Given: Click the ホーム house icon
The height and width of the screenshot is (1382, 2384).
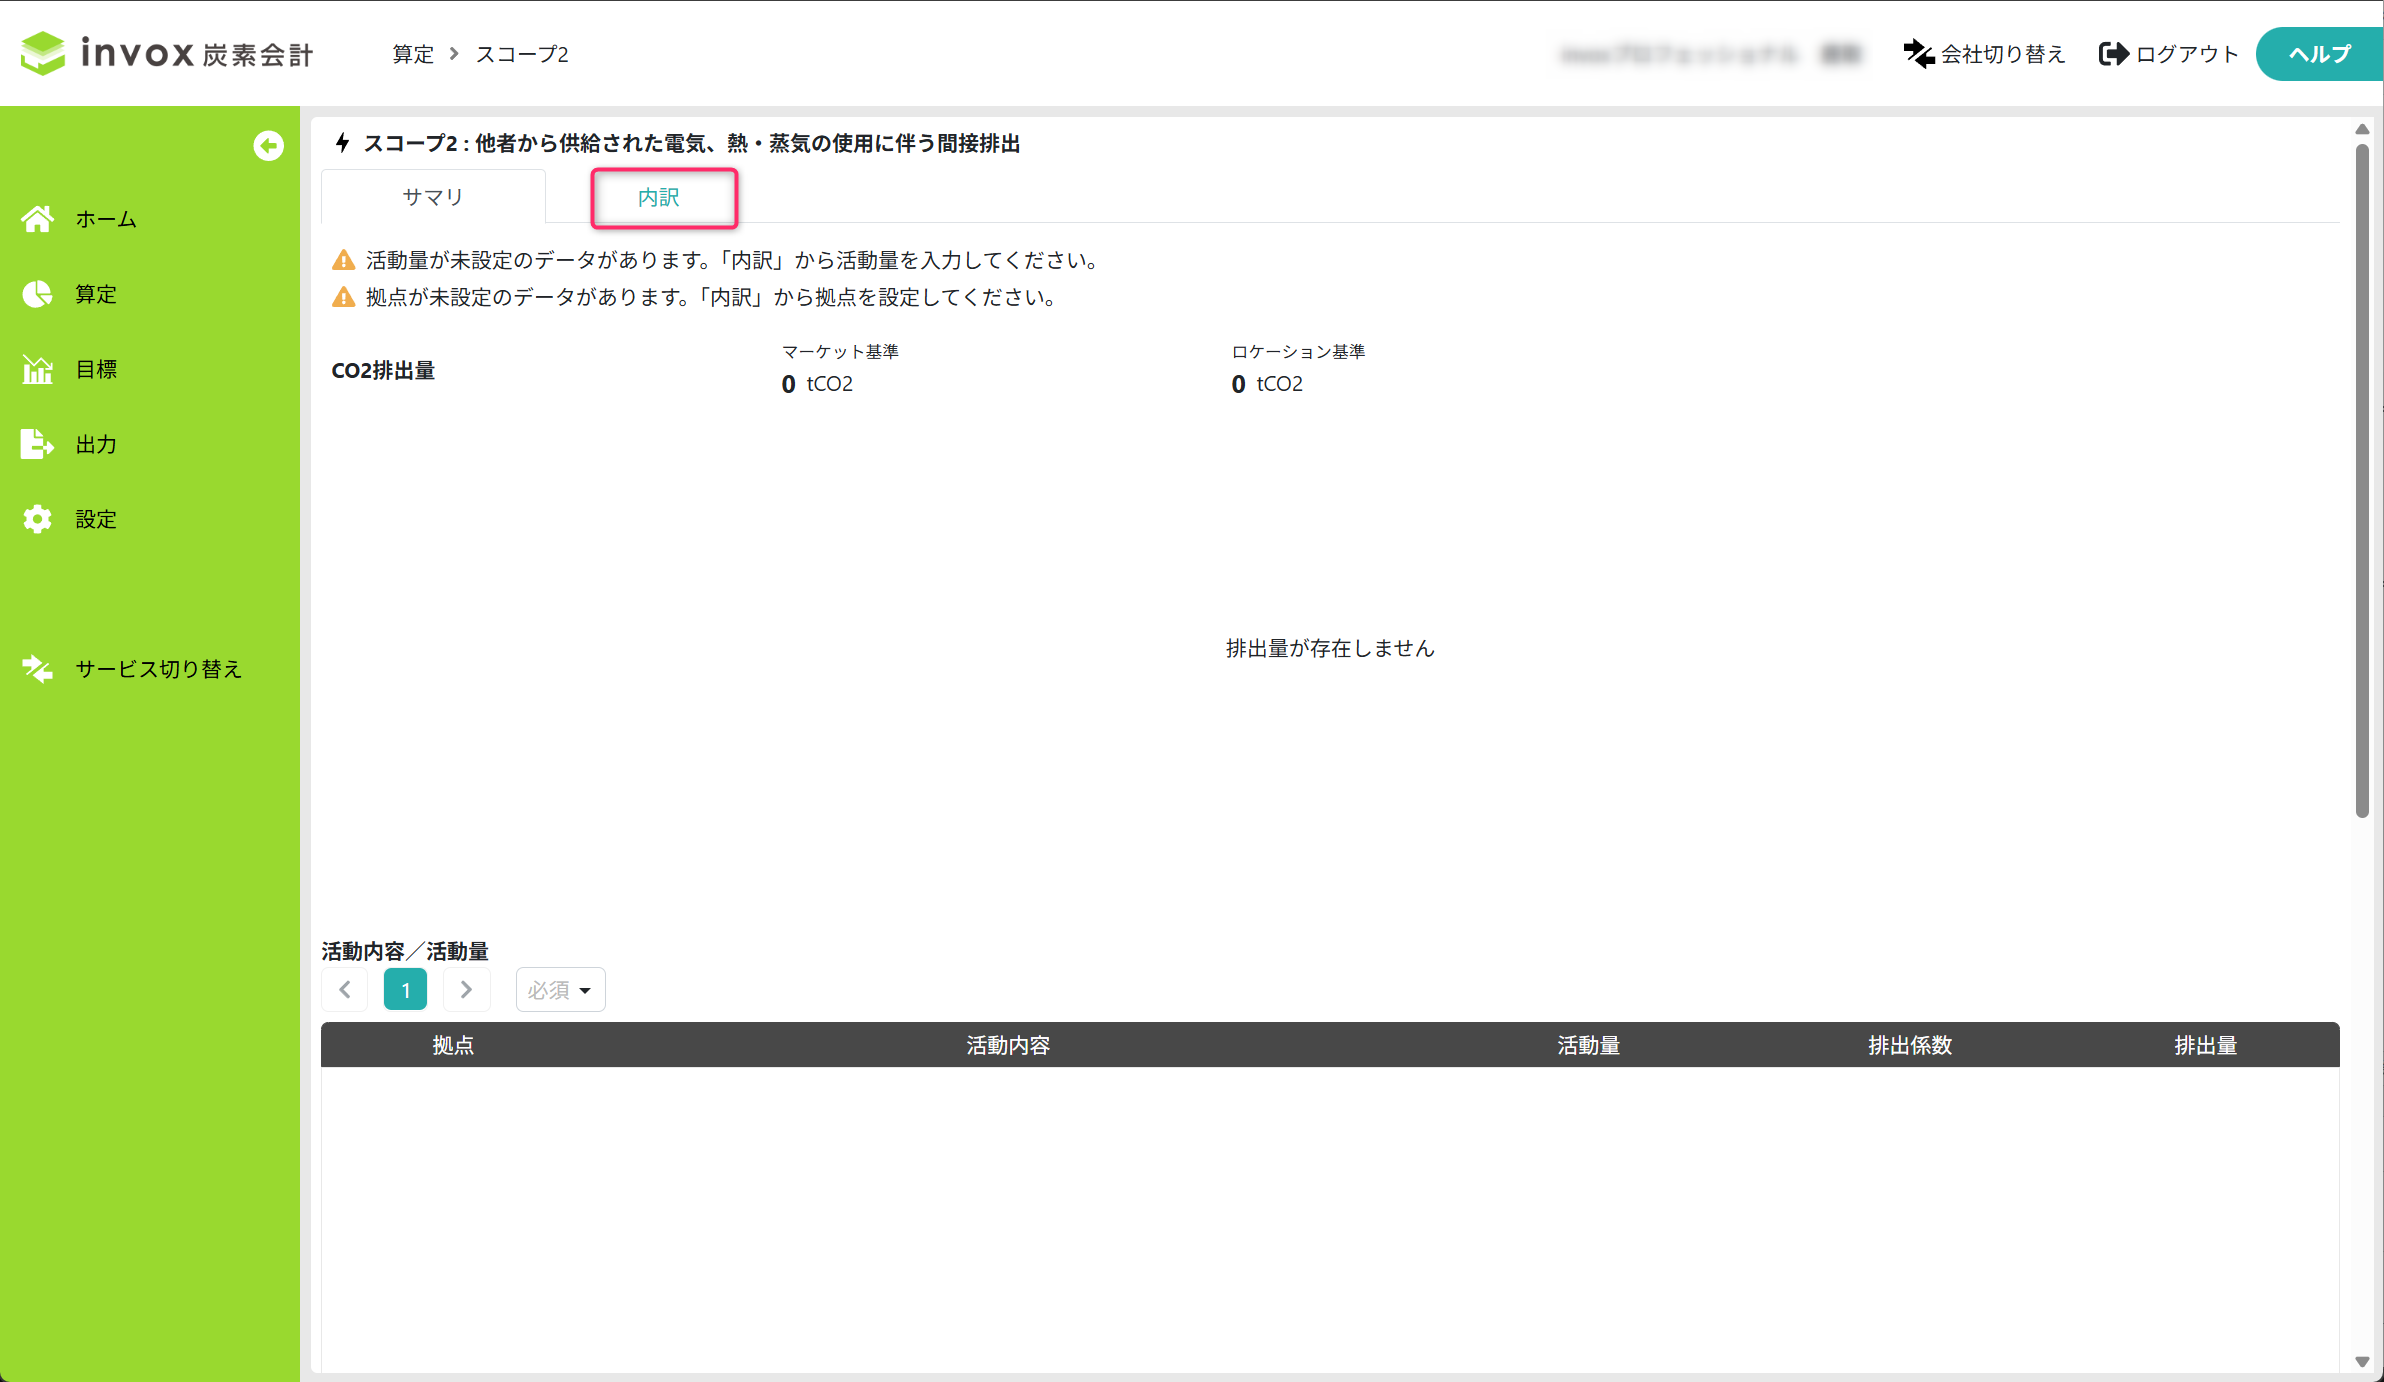Looking at the screenshot, I should point(38,219).
